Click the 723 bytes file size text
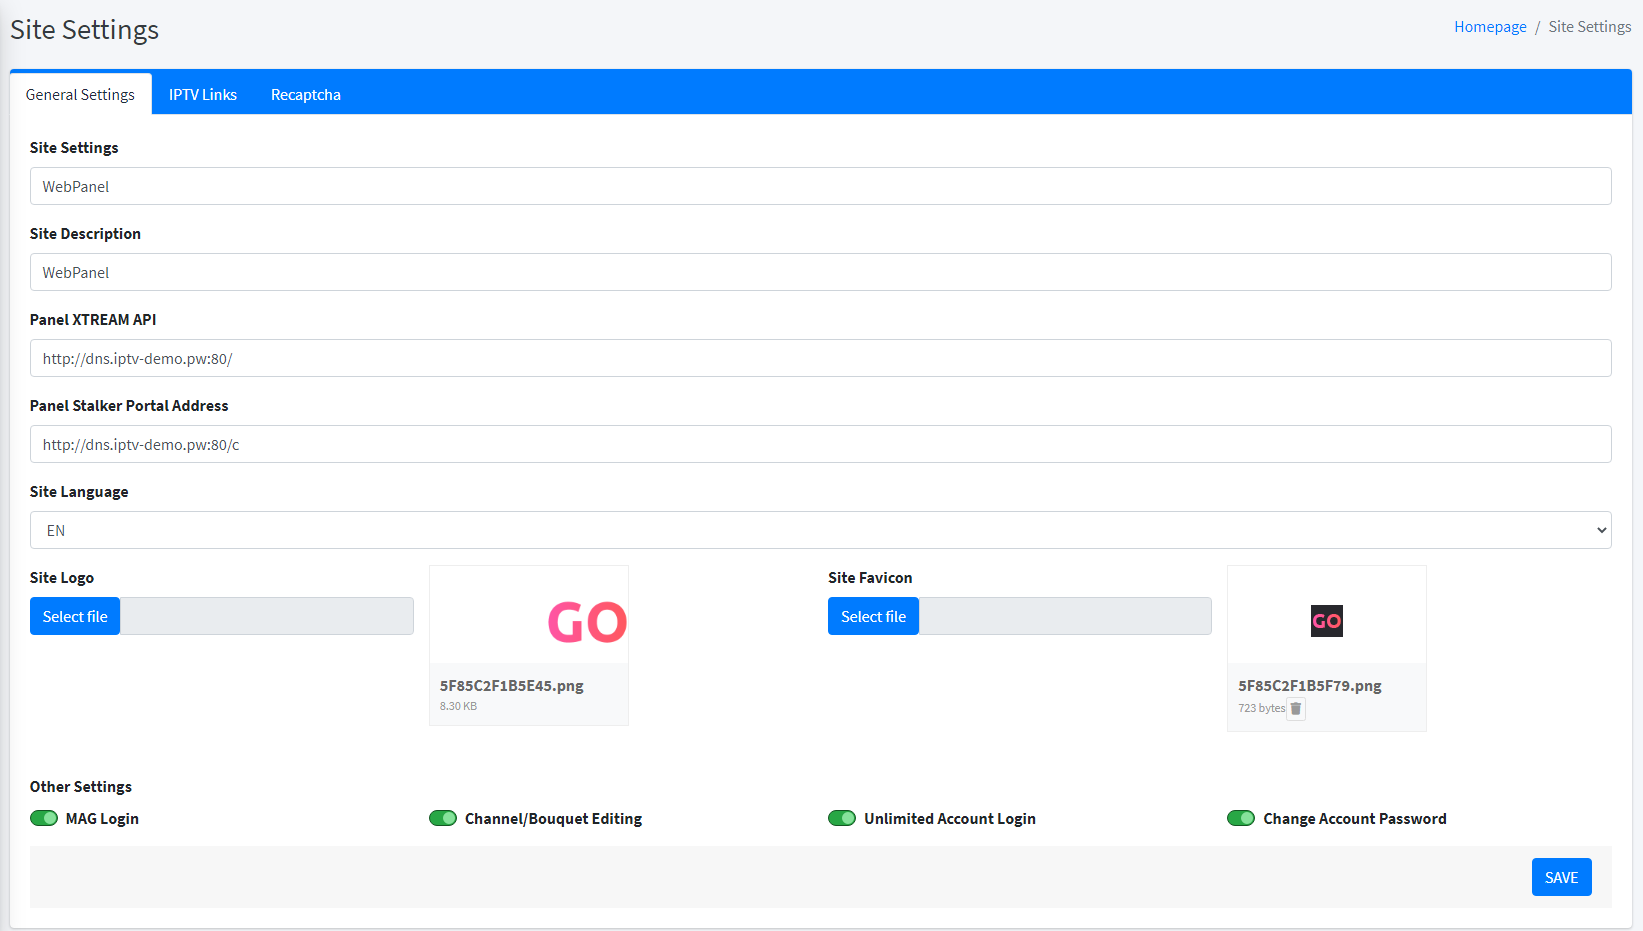The height and width of the screenshot is (931, 1643). (1262, 708)
